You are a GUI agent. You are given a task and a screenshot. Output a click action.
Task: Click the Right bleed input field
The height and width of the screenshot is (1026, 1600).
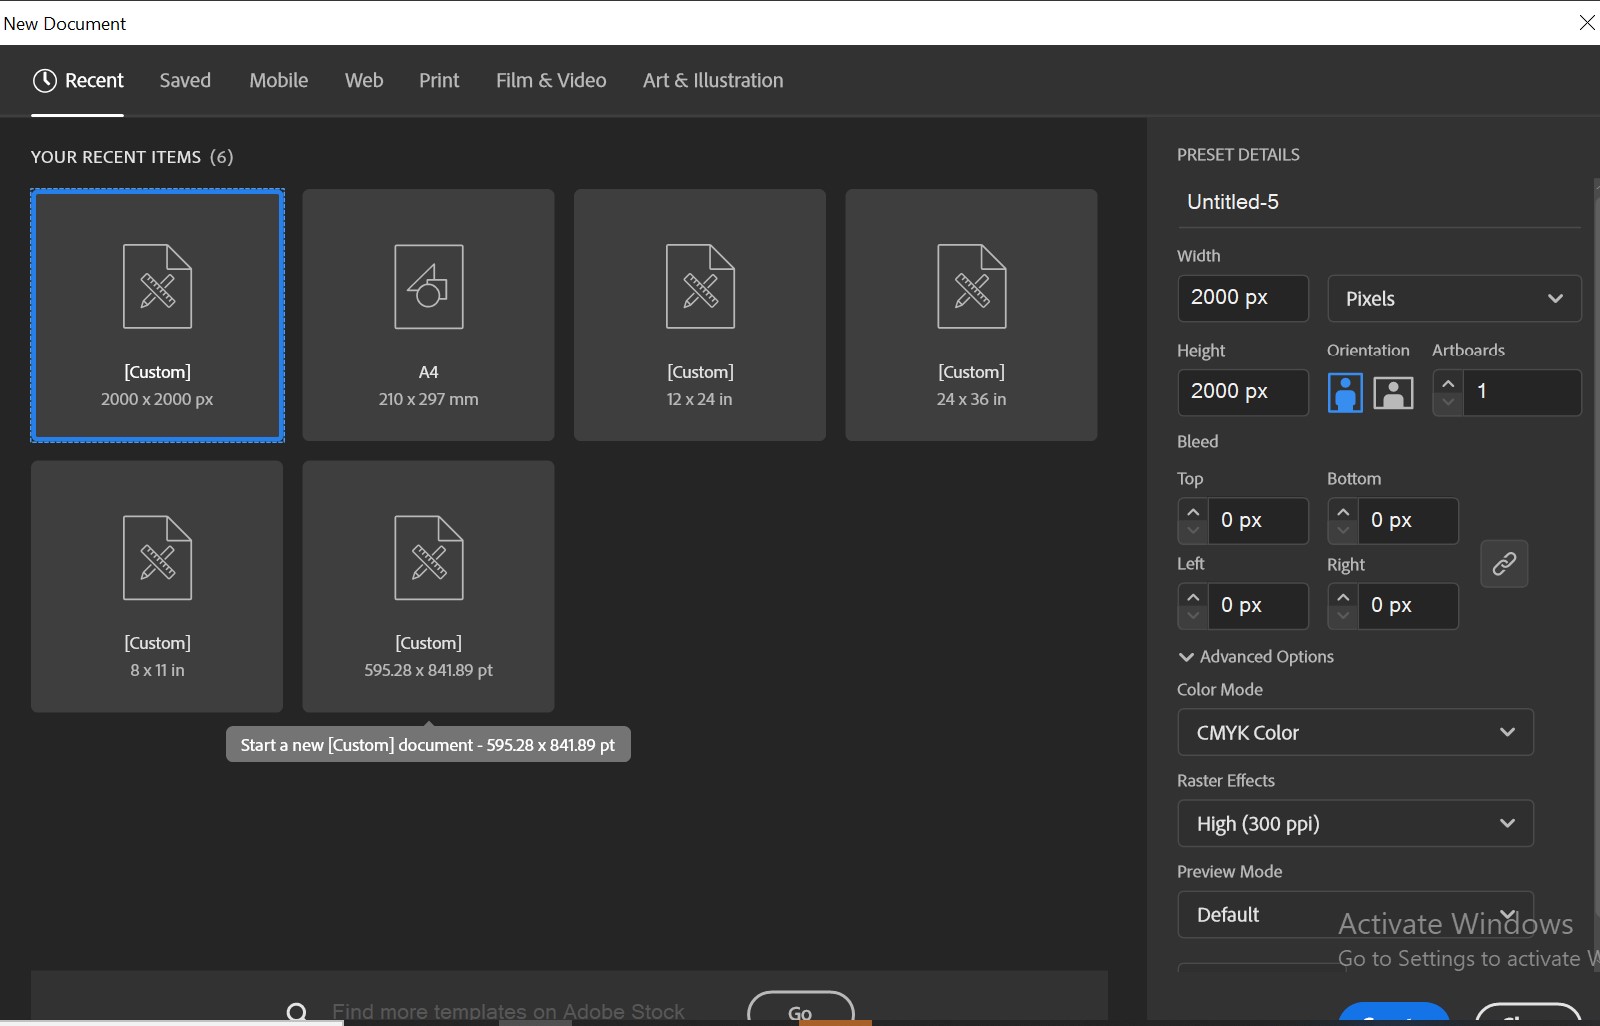tap(1408, 606)
